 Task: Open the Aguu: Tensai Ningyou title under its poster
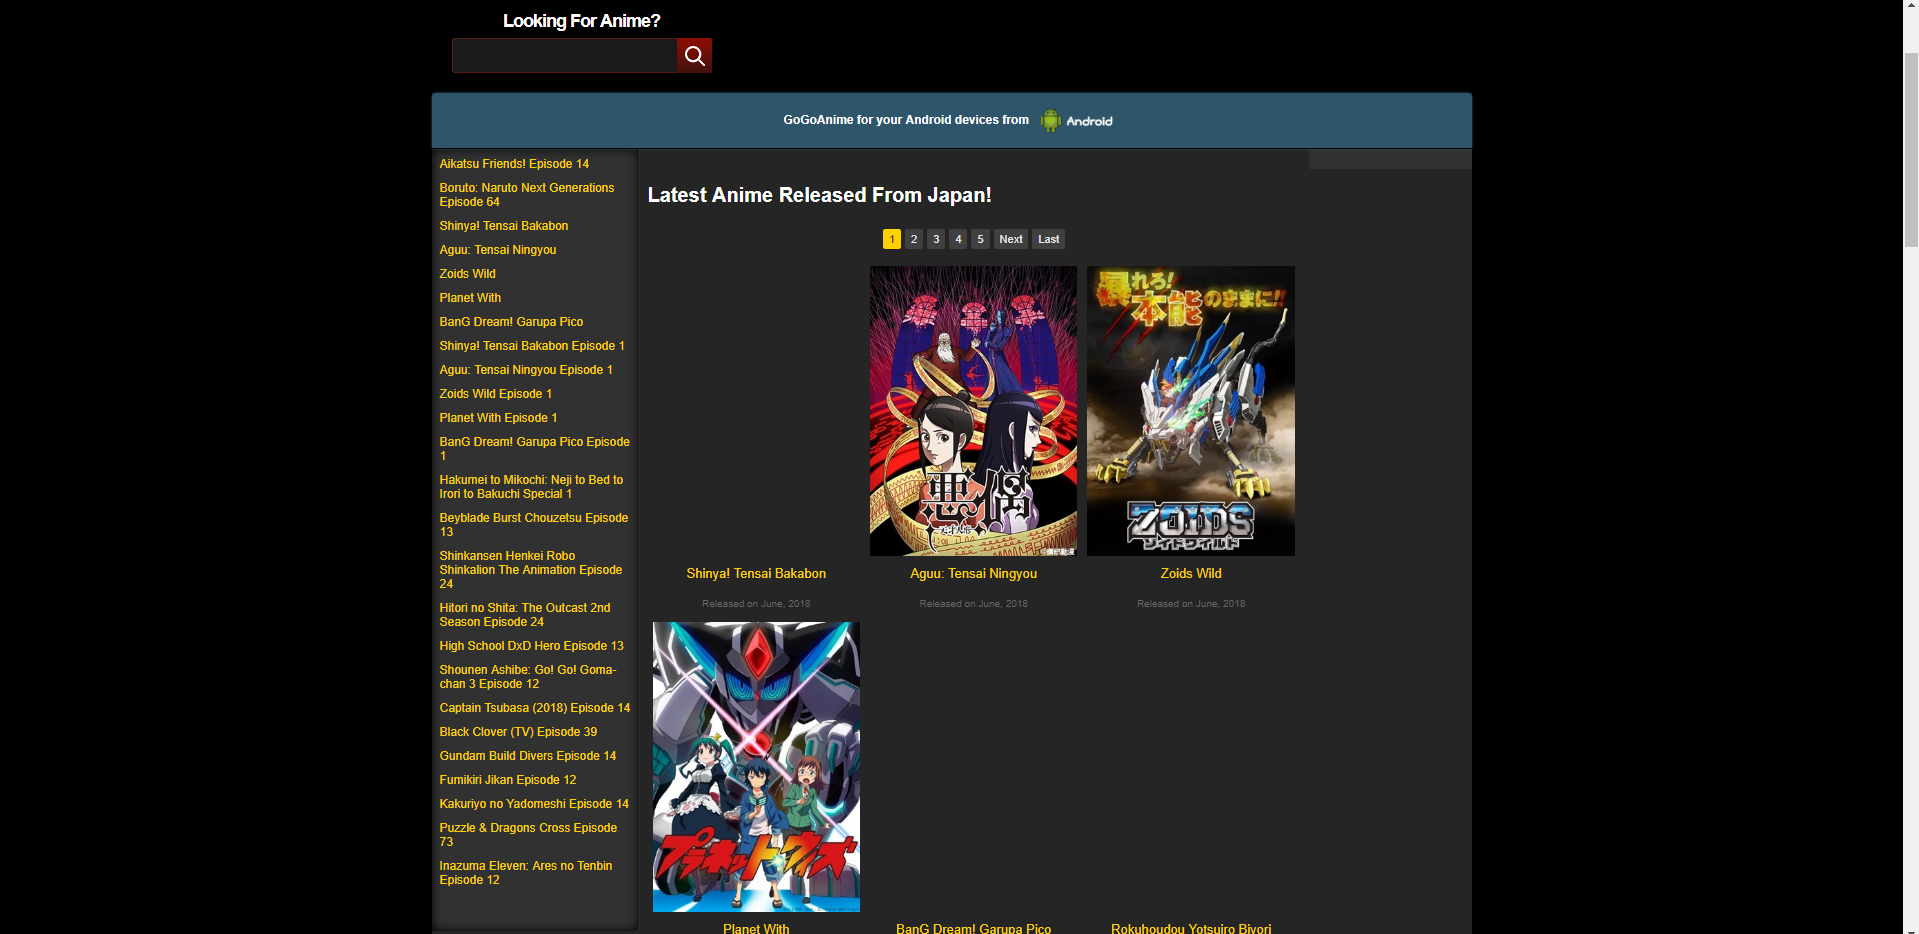pos(974,574)
